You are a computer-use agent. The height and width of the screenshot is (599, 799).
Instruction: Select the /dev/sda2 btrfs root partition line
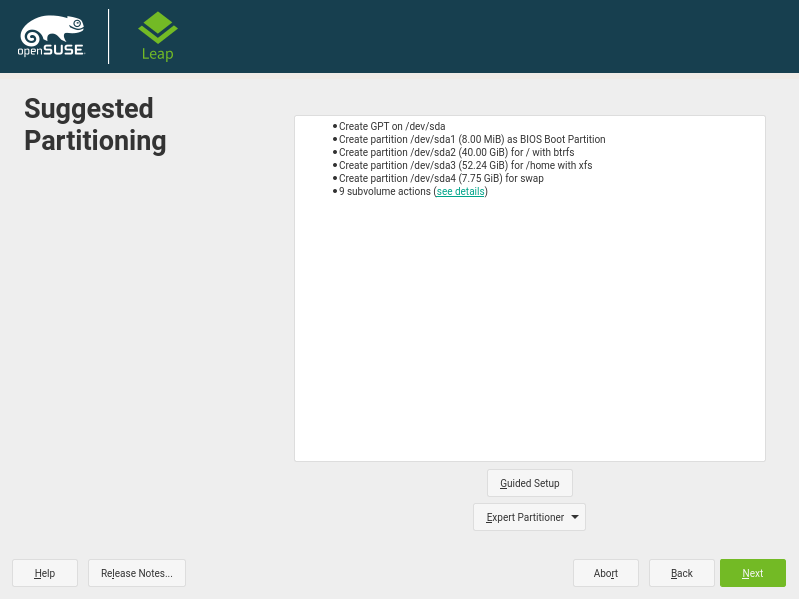pyautogui.click(x=457, y=152)
